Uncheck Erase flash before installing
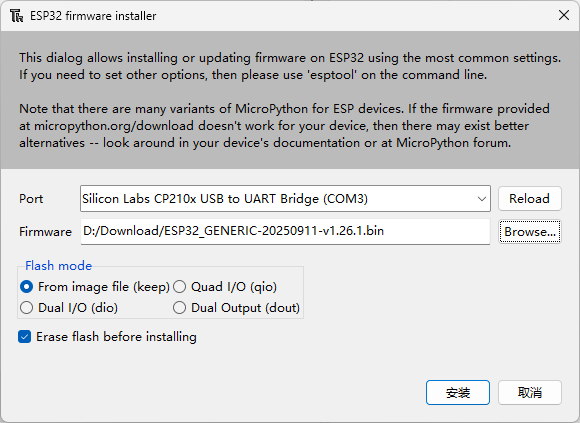The image size is (580, 423). pyautogui.click(x=24, y=337)
